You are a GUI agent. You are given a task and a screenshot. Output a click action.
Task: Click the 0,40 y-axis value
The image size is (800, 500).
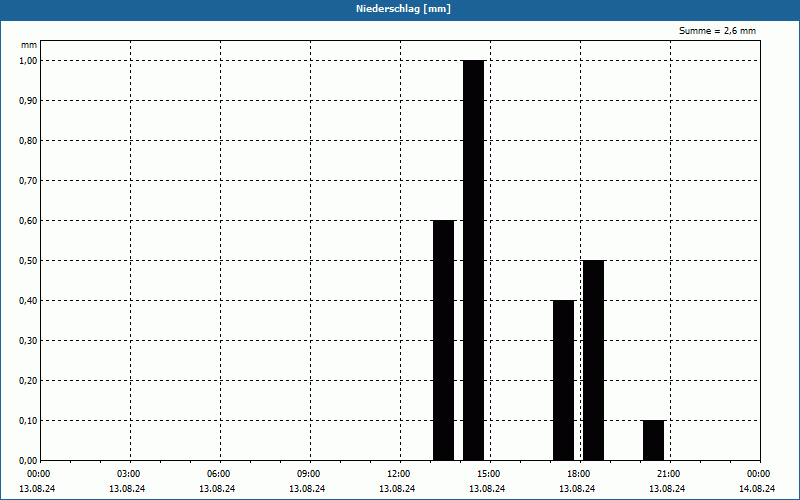(28, 301)
